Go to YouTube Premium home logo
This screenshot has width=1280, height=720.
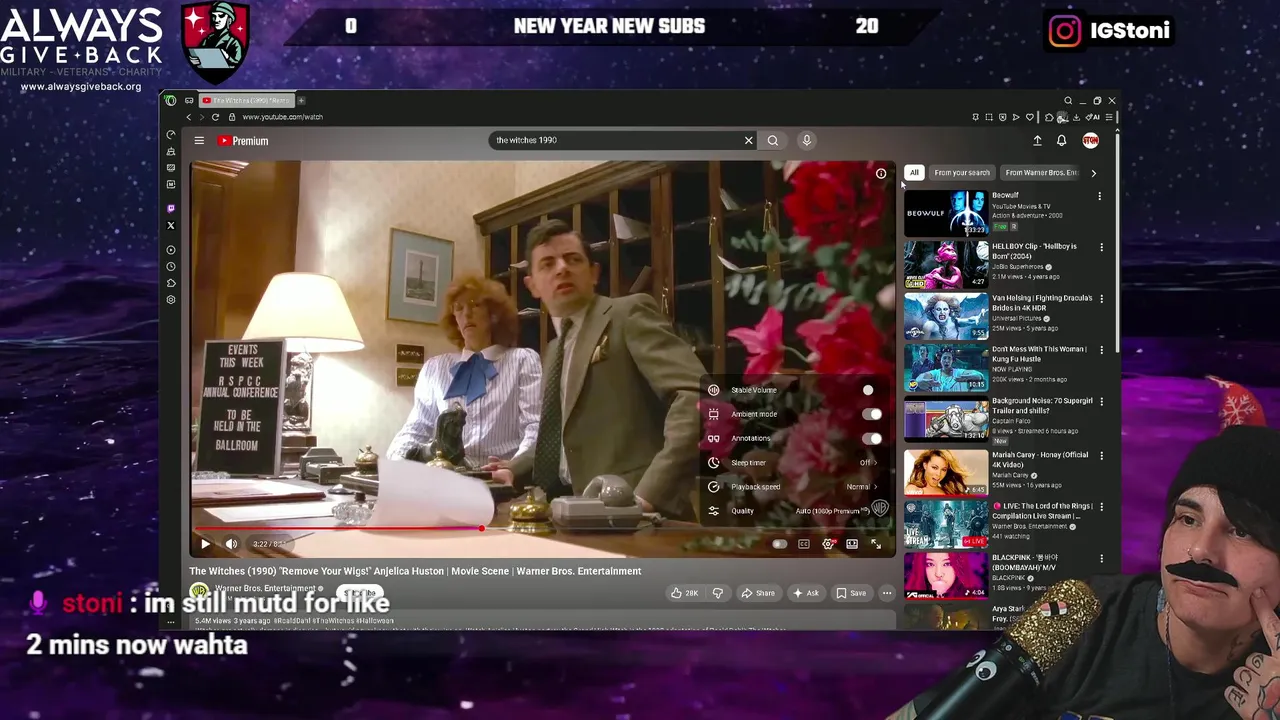243,141
